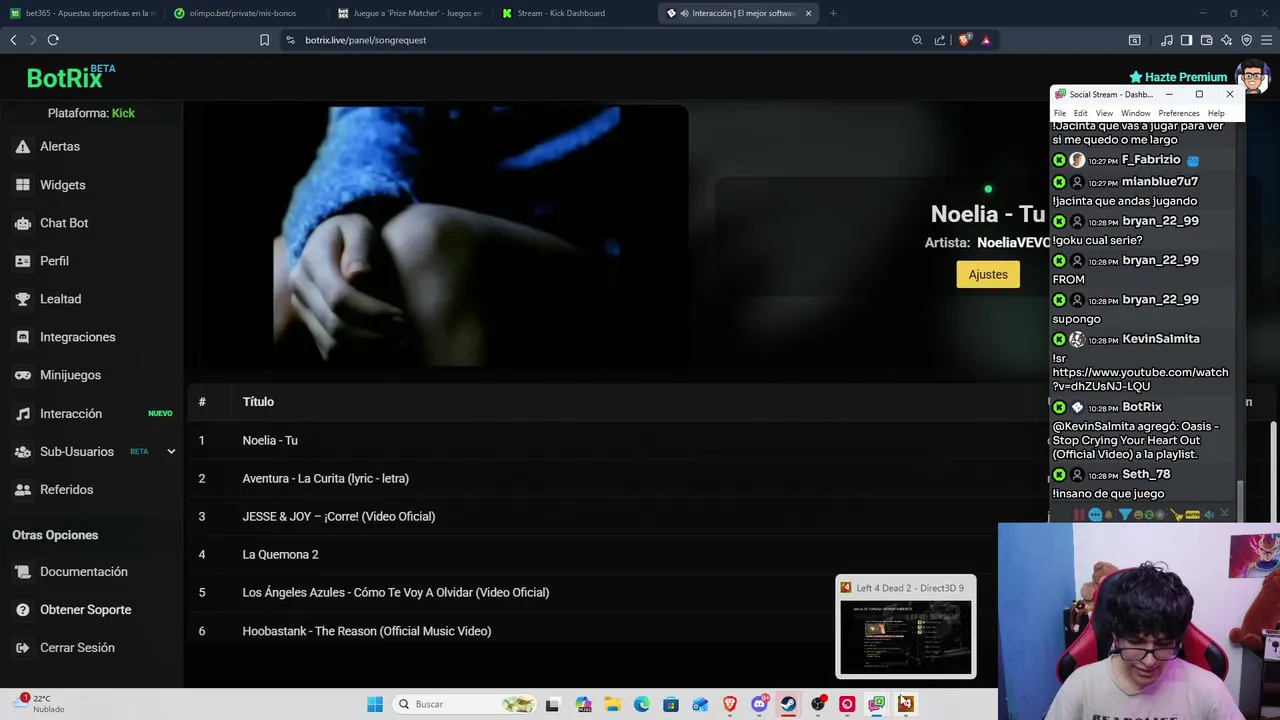Bookmark this page icon
Screen dimensions: 1280x720
pos(264,40)
